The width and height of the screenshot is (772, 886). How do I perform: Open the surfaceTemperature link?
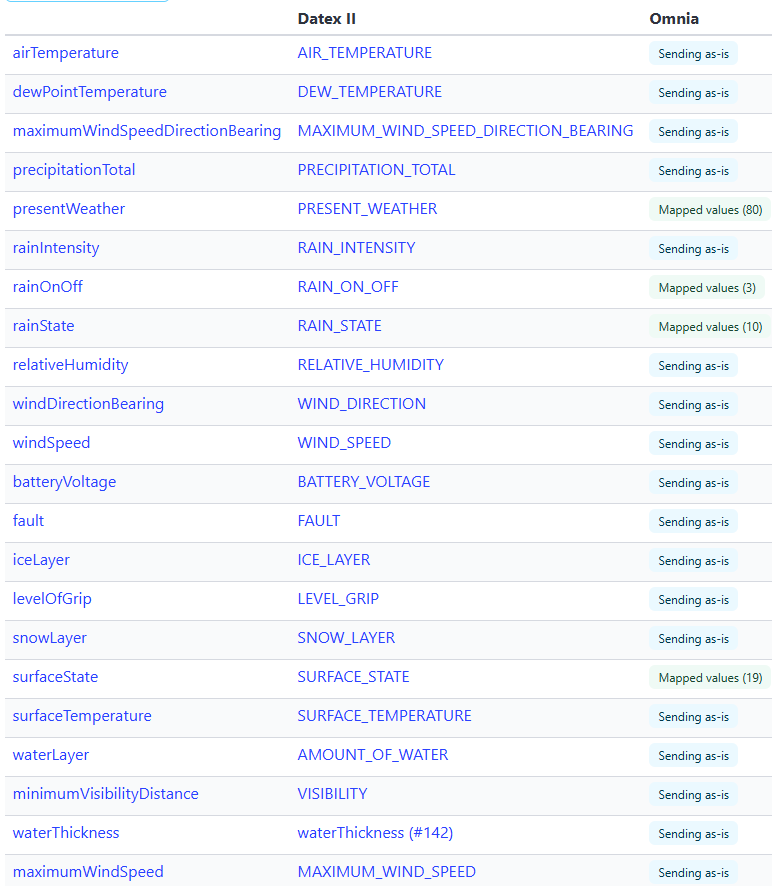tap(82, 716)
